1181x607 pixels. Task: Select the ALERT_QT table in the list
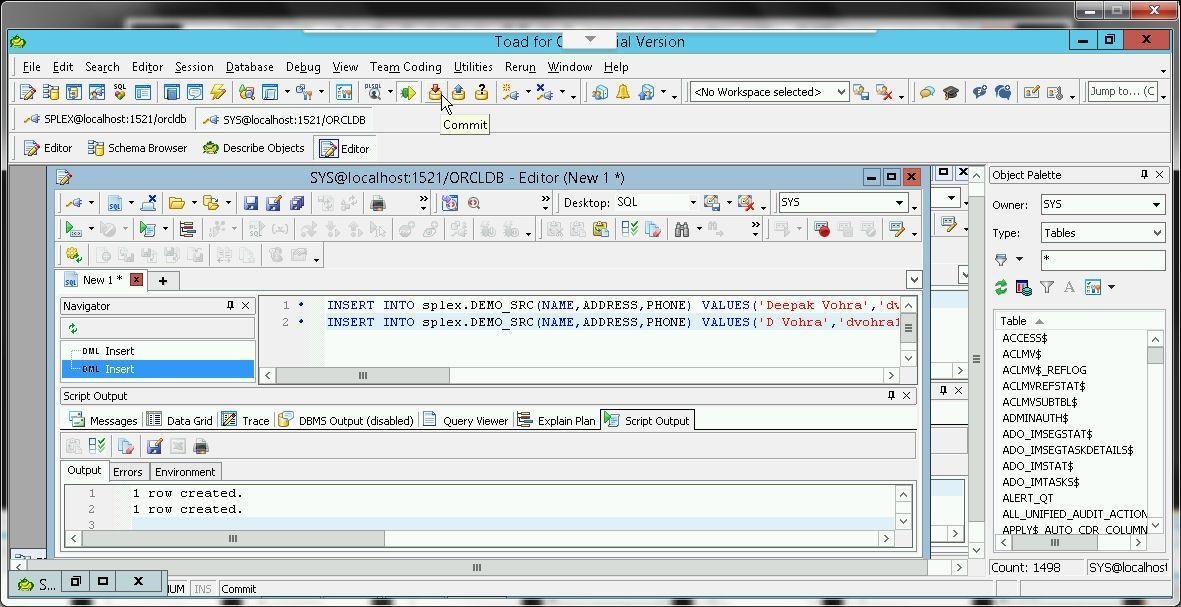tap(1027, 498)
